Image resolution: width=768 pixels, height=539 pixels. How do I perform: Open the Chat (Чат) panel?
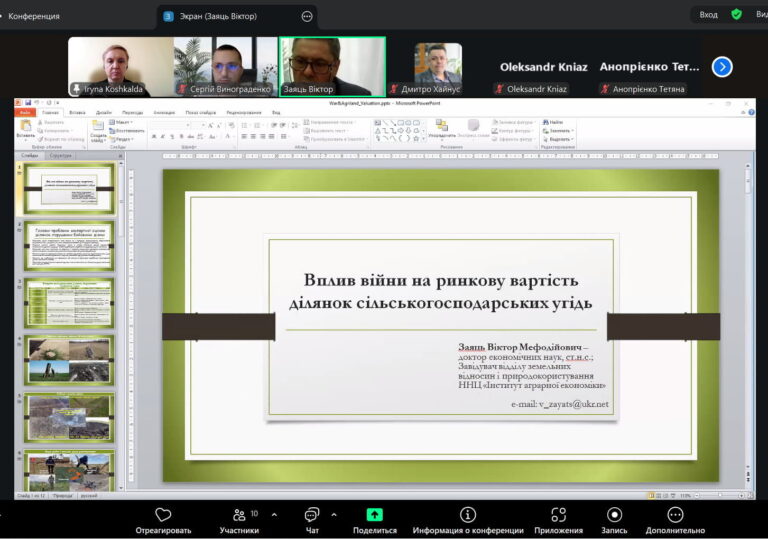tap(312, 514)
